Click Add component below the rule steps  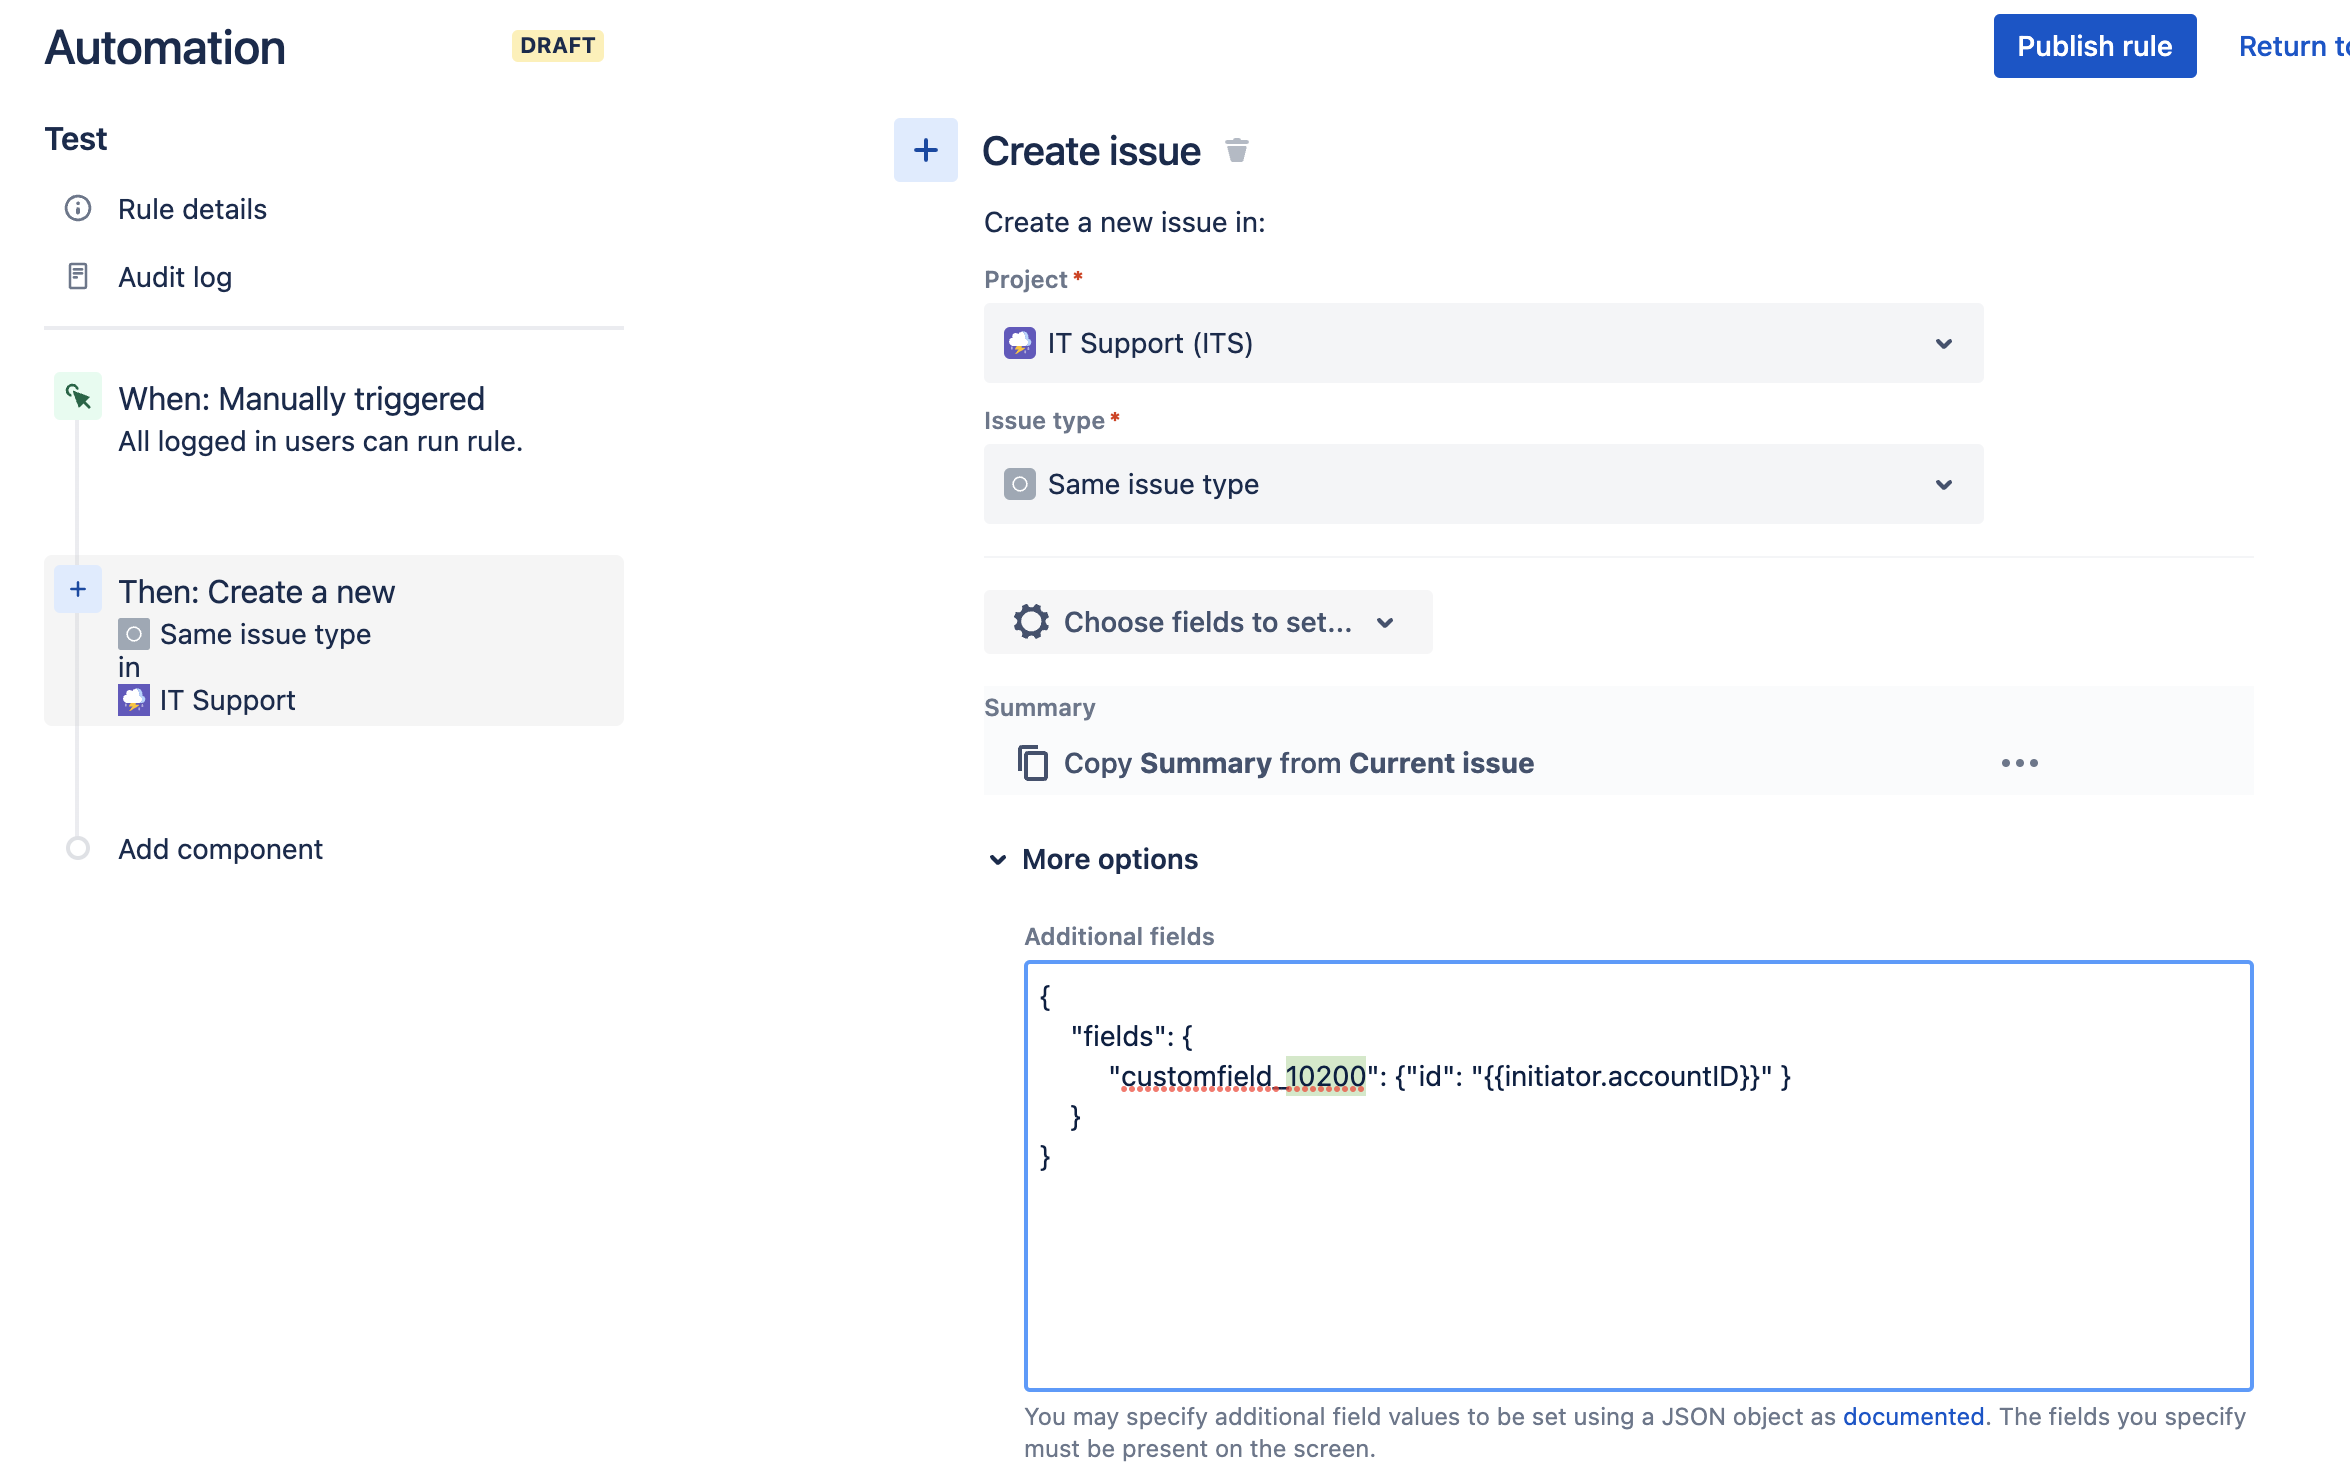coord(220,849)
